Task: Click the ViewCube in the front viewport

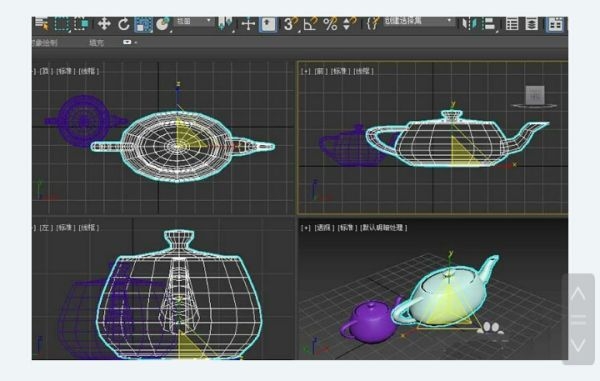Action: [535, 96]
